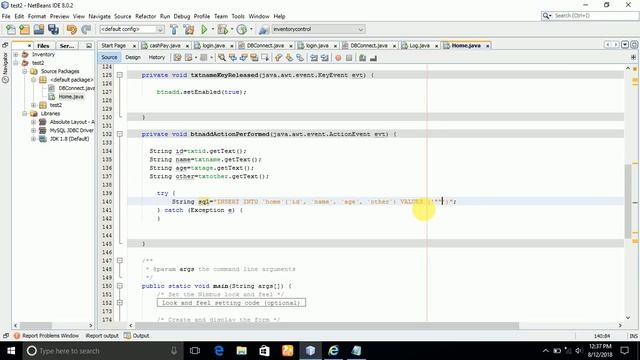Viewport: 640px width, 360px height.
Task: Open the default config dropdown
Action: pyautogui.click(x=132, y=29)
